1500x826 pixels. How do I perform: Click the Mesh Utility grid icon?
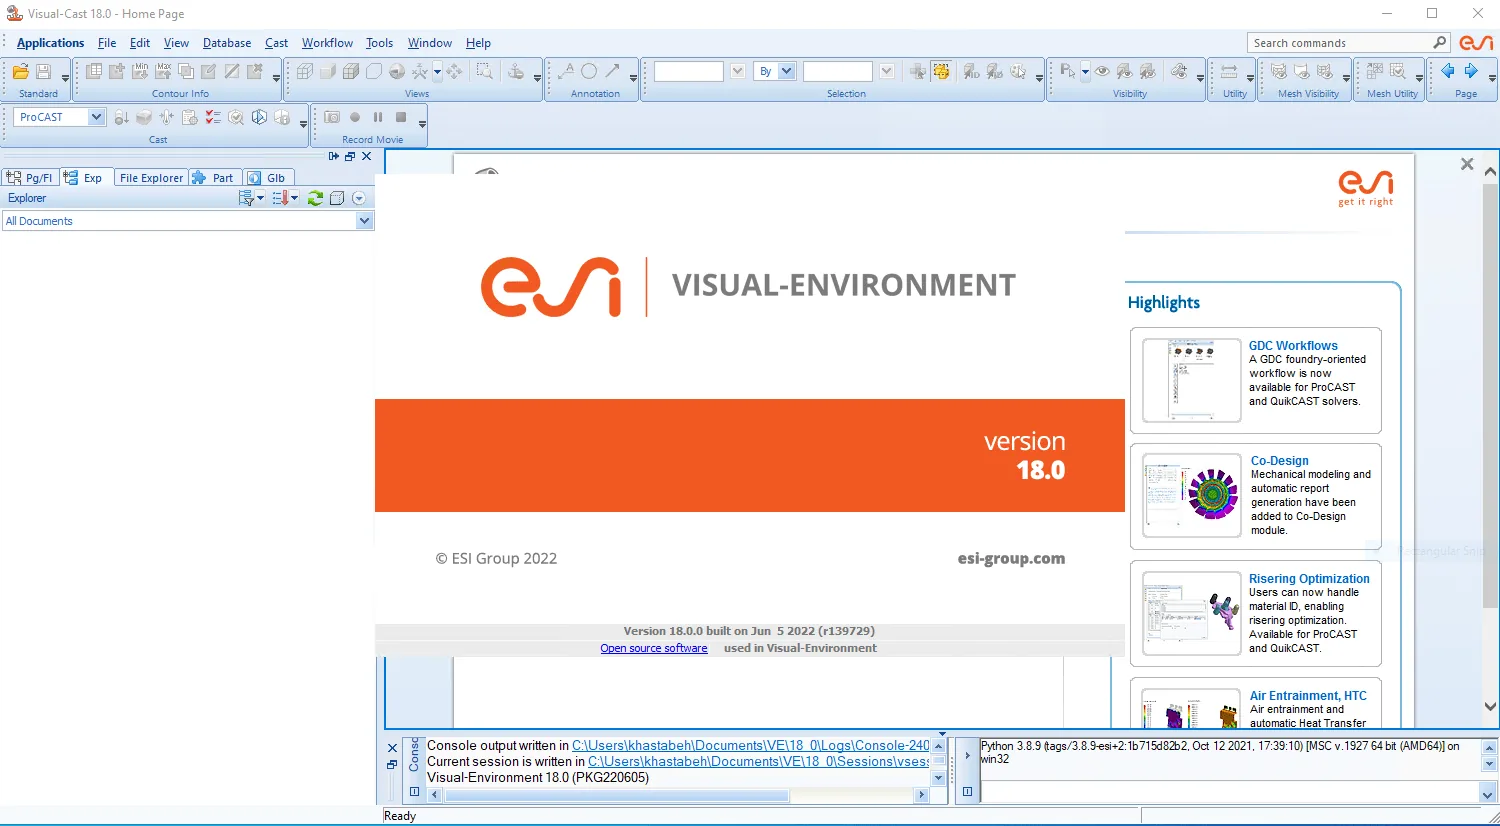1375,72
